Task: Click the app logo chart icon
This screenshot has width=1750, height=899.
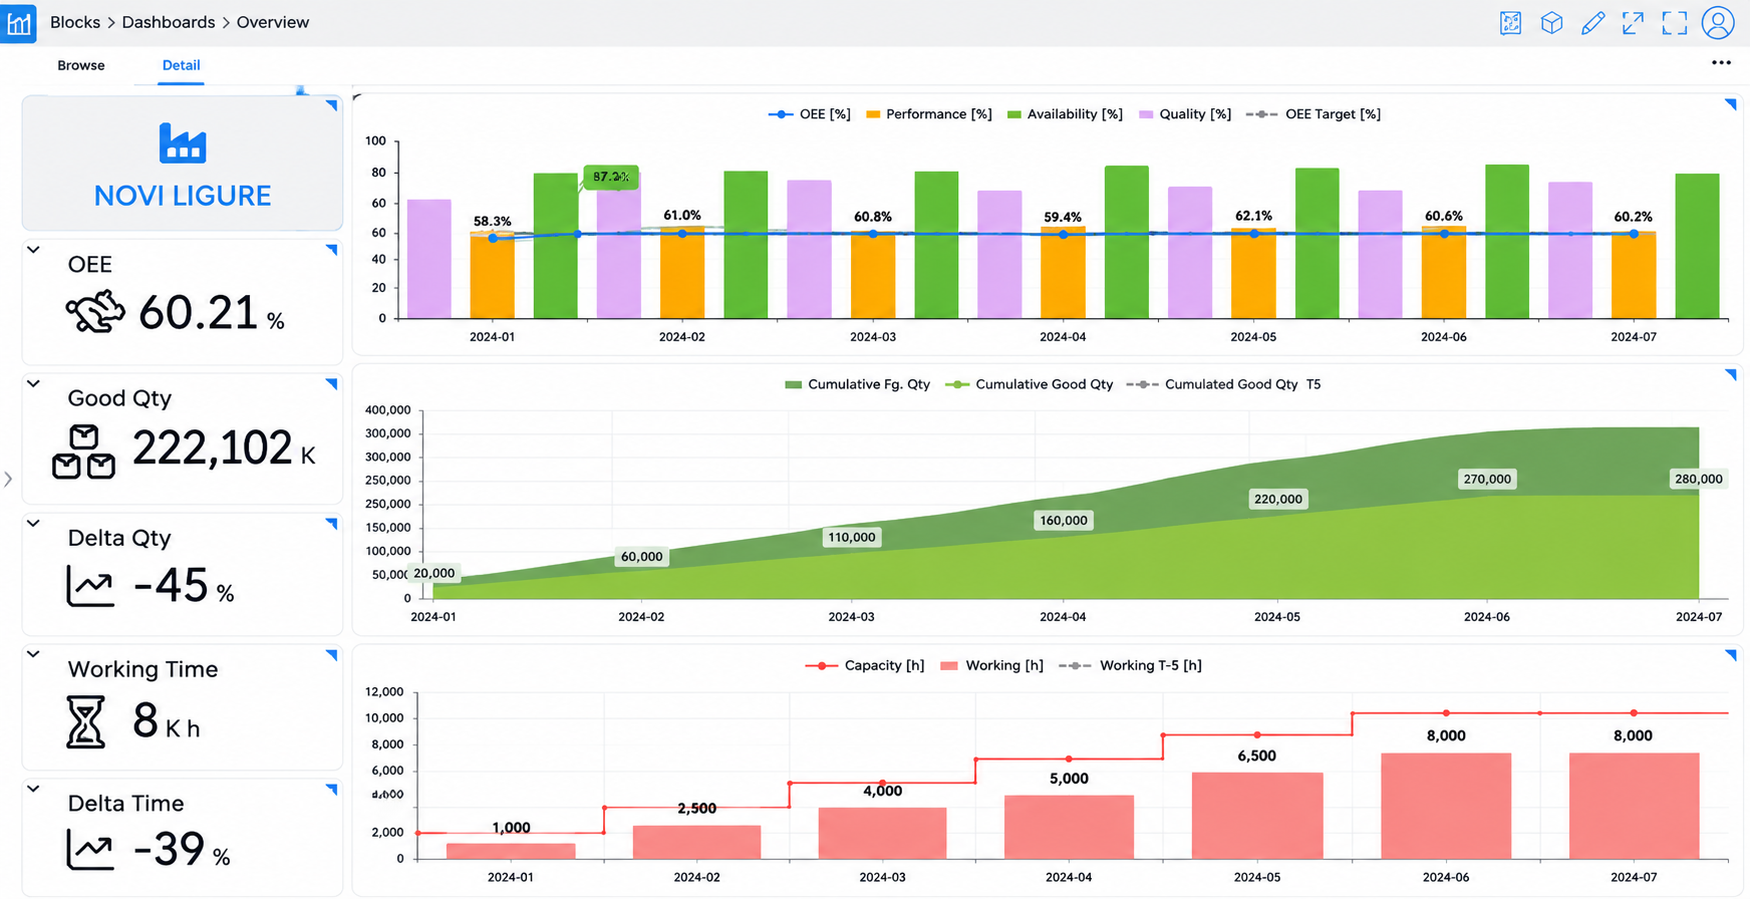Action: pyautogui.click(x=18, y=22)
